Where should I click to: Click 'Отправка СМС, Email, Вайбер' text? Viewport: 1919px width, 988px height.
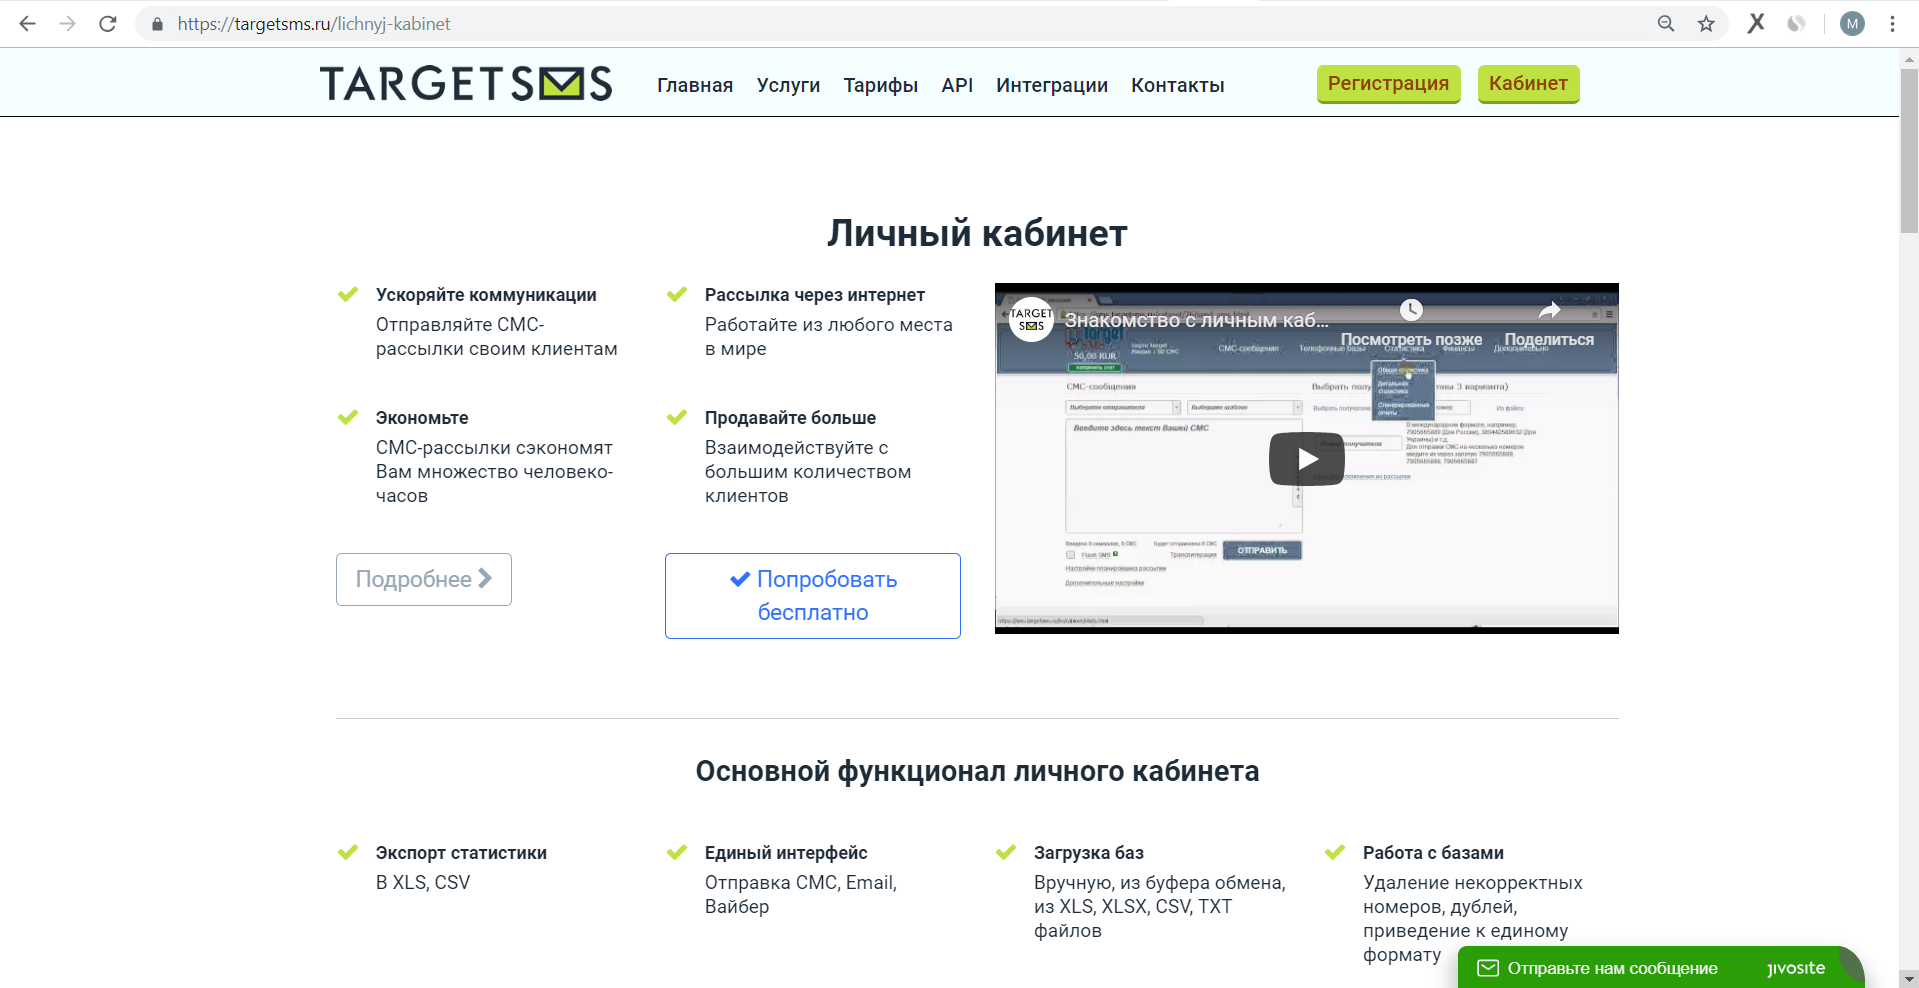(x=801, y=895)
